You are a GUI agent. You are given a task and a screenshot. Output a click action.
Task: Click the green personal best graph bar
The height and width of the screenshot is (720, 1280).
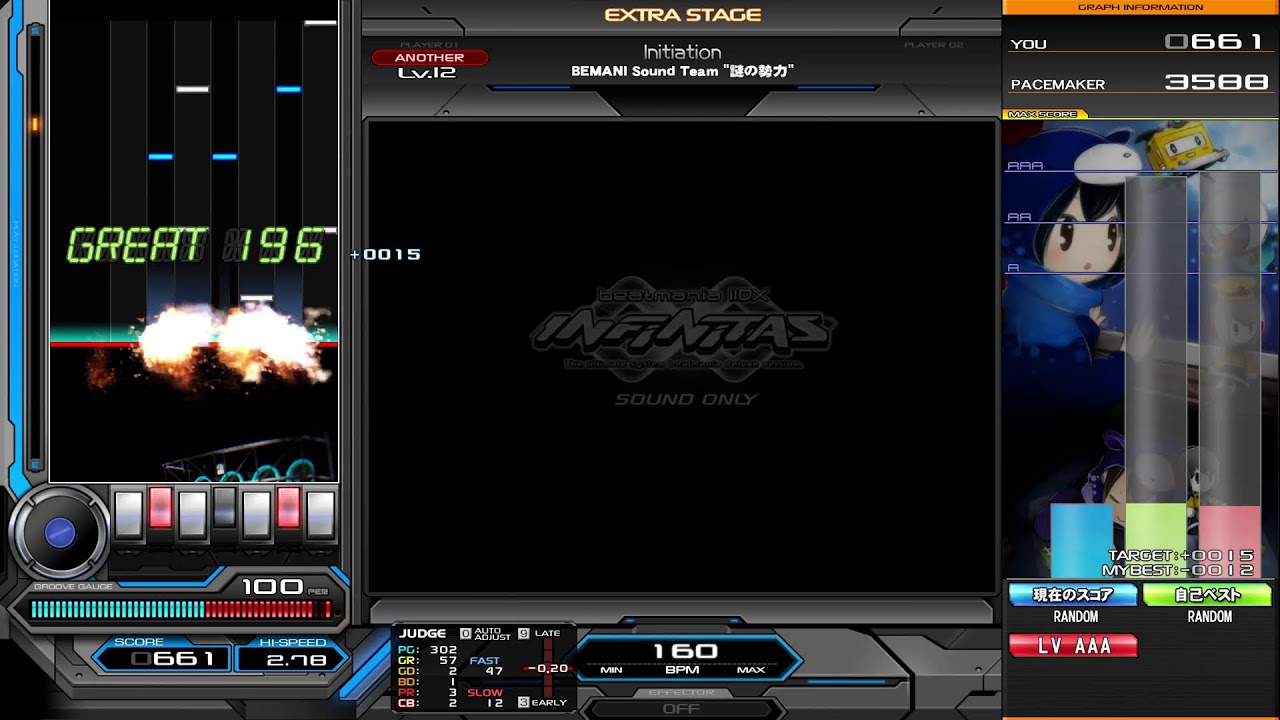point(1156,540)
